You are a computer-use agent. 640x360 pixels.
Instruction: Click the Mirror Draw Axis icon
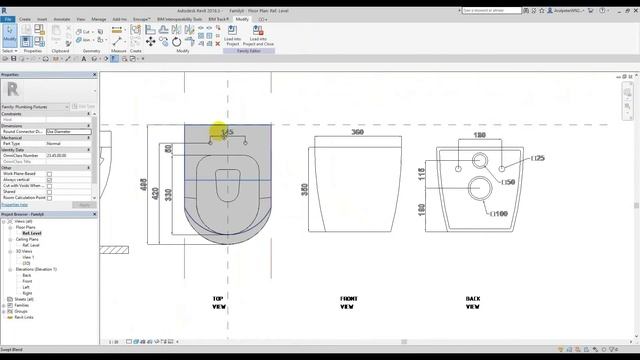tap(189, 29)
